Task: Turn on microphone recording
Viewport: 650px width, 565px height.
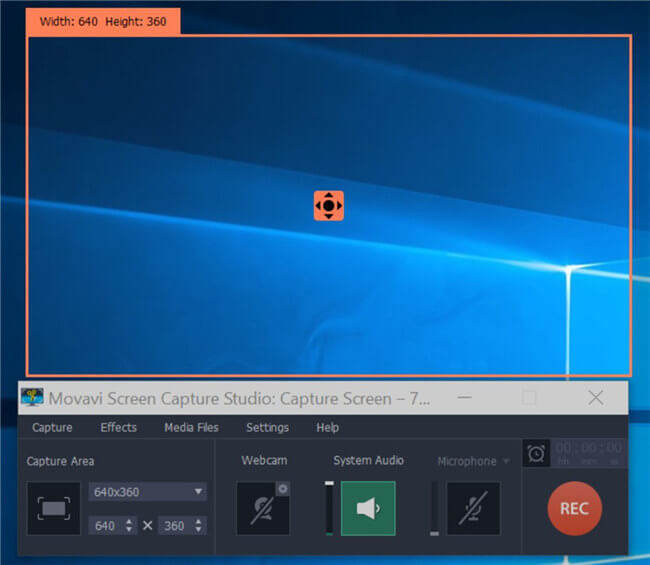Action: tap(473, 508)
